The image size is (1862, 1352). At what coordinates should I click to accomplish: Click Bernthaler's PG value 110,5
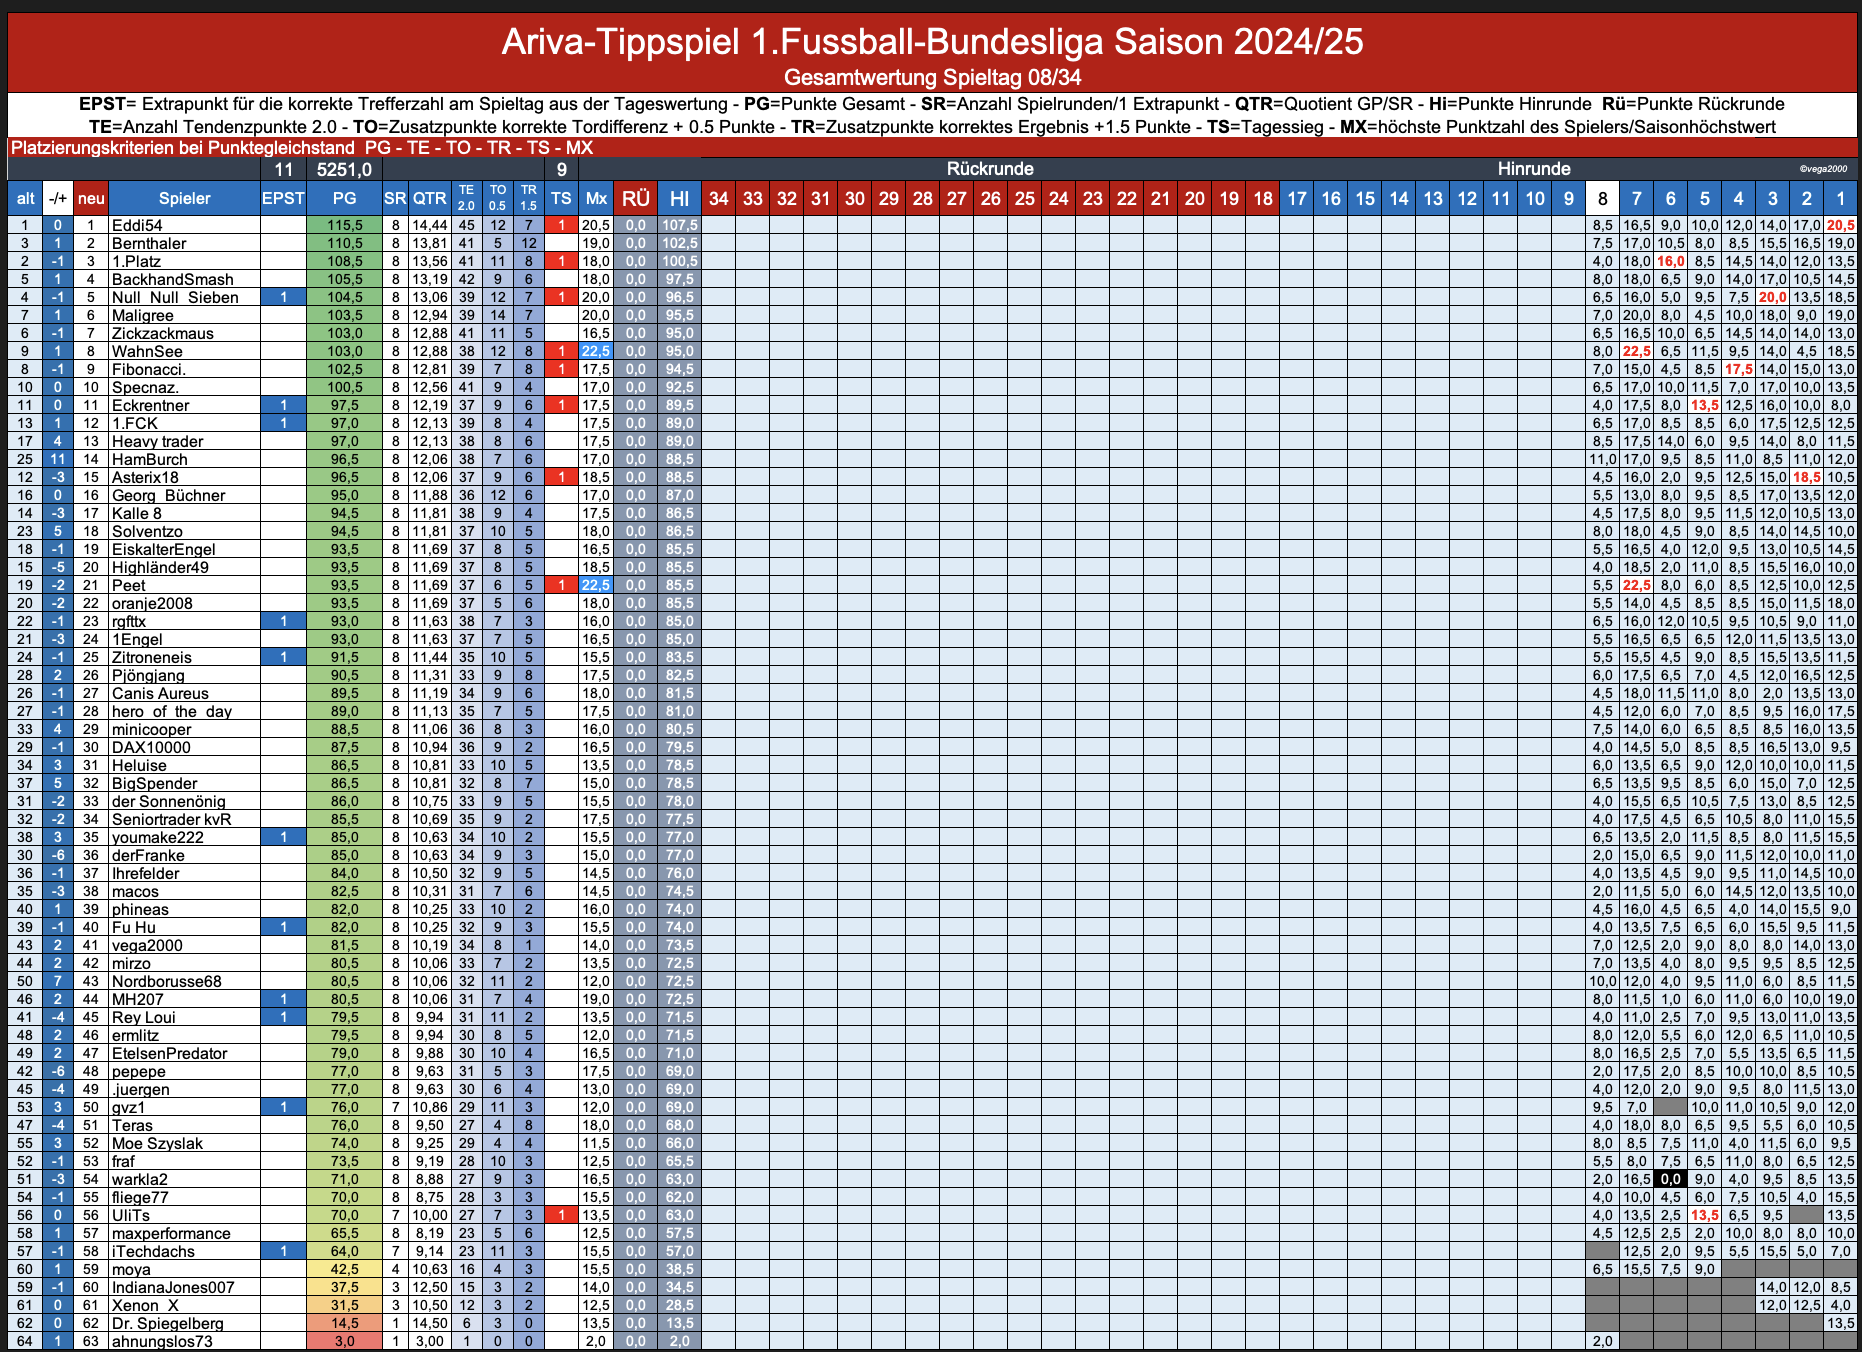coord(345,243)
